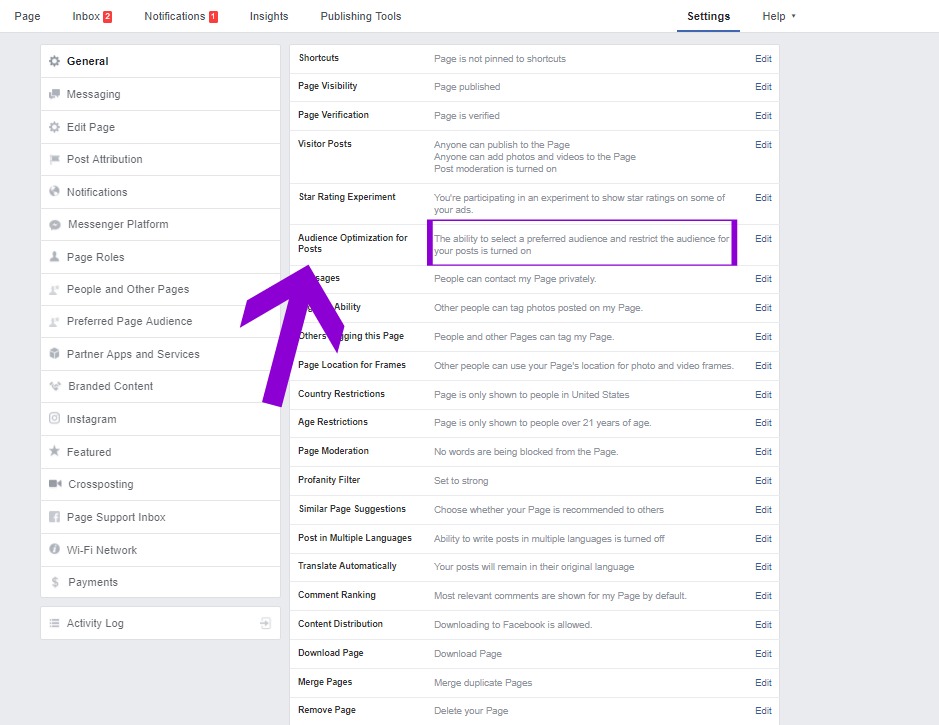Click the Partner Apps and Services cube icon

(54, 354)
